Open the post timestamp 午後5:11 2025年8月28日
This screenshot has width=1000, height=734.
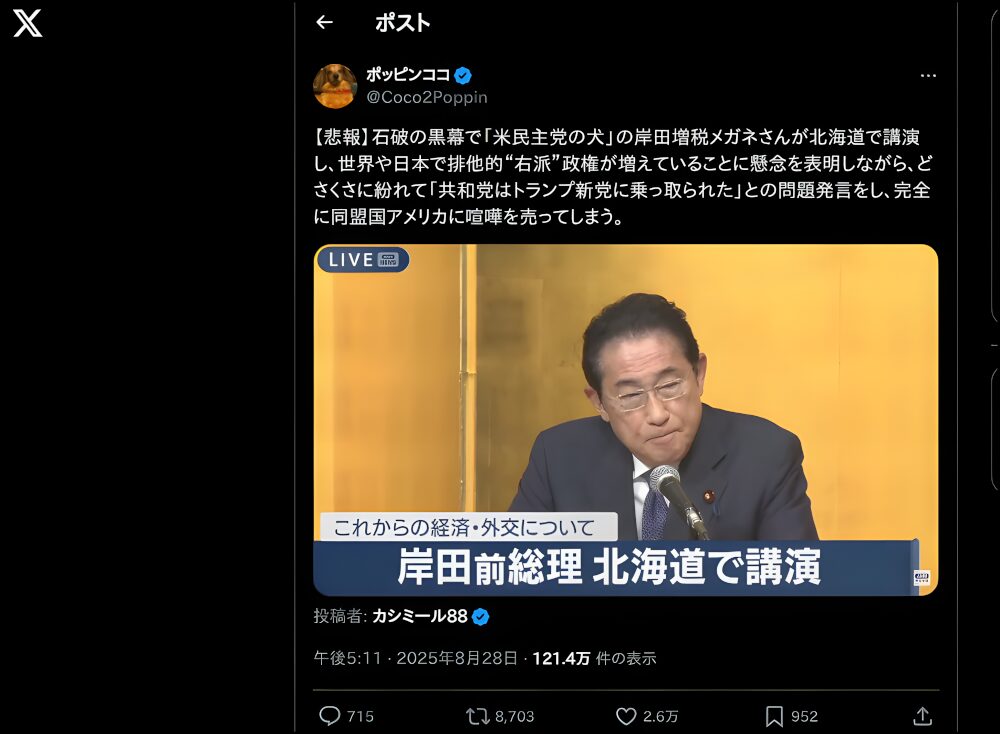415,658
